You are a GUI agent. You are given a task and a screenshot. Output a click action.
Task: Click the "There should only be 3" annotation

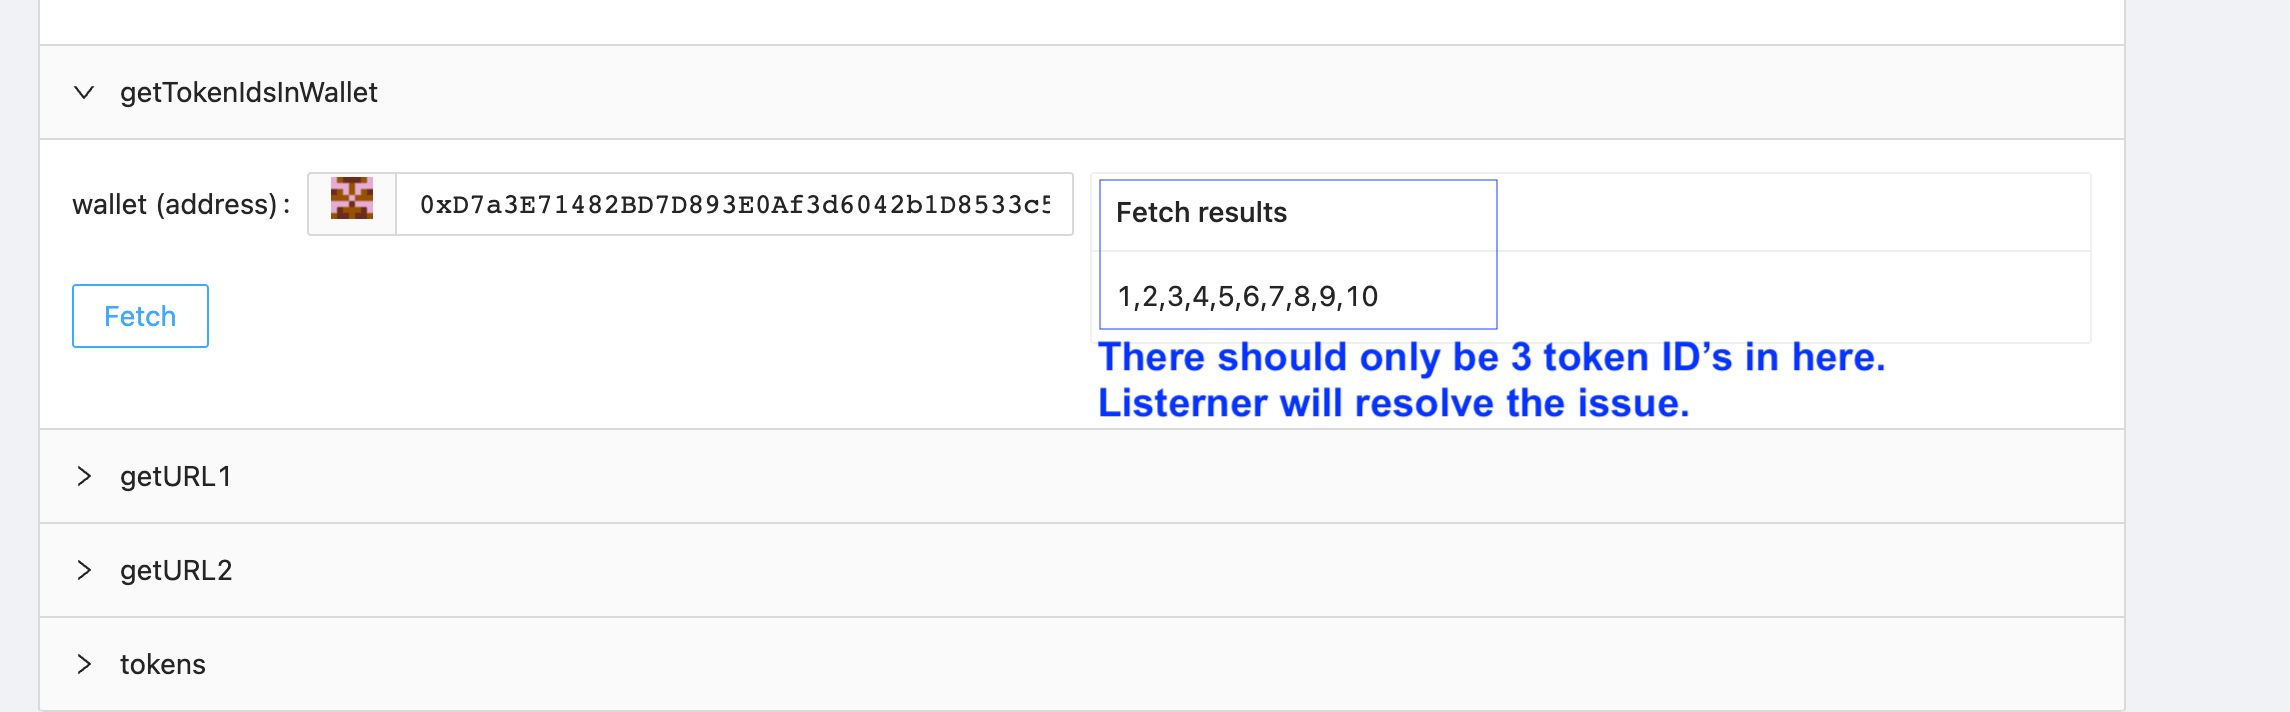(x=1491, y=358)
